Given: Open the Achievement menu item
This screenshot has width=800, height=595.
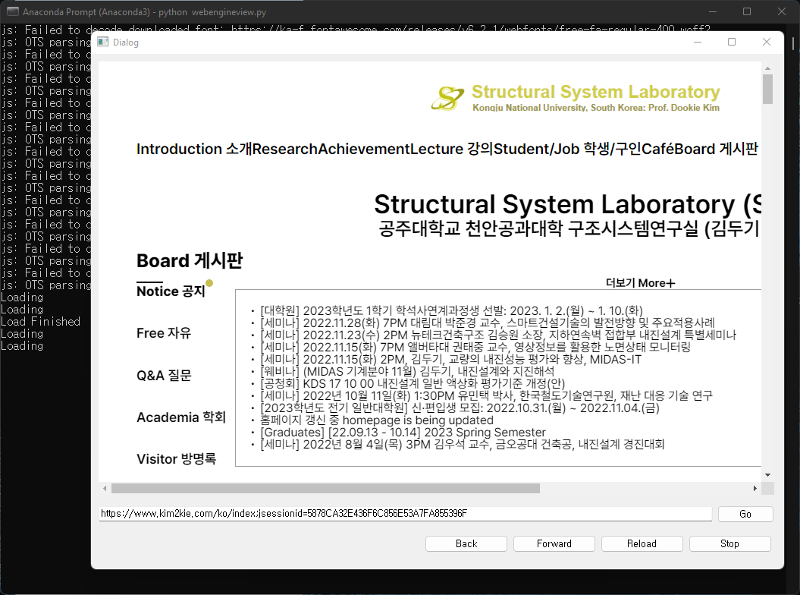Looking at the screenshot, I should (x=364, y=149).
